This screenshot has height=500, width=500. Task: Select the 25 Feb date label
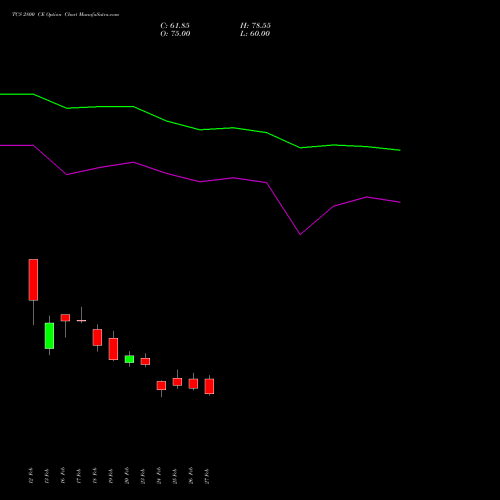pyautogui.click(x=175, y=476)
